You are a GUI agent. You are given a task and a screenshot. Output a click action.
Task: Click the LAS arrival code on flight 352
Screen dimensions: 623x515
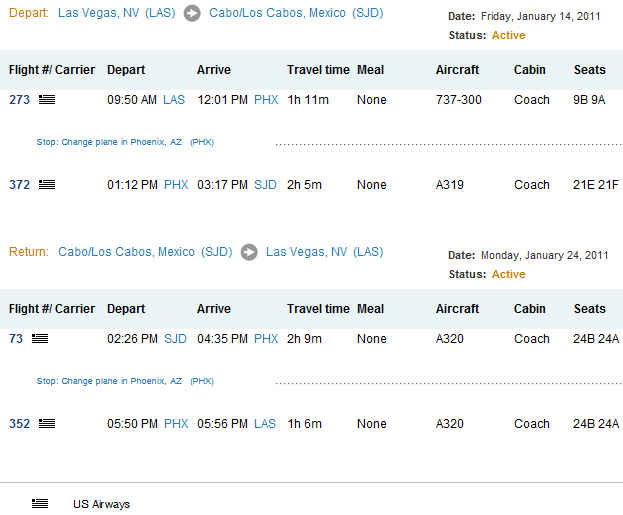pos(265,424)
